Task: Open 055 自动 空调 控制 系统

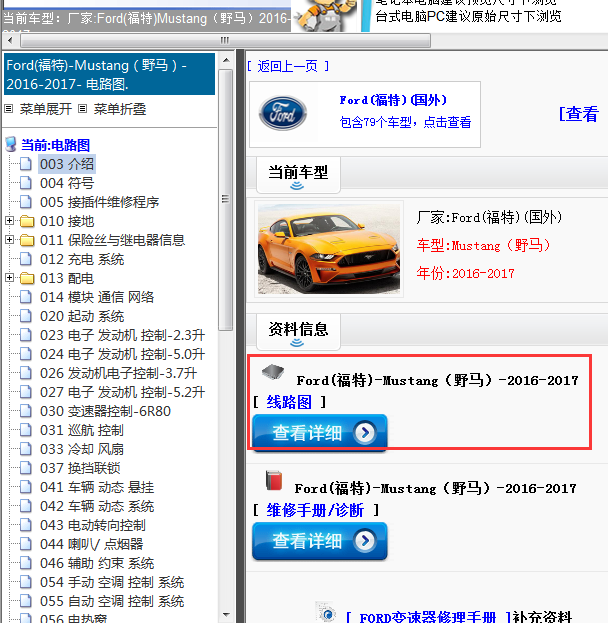Action: tap(112, 601)
